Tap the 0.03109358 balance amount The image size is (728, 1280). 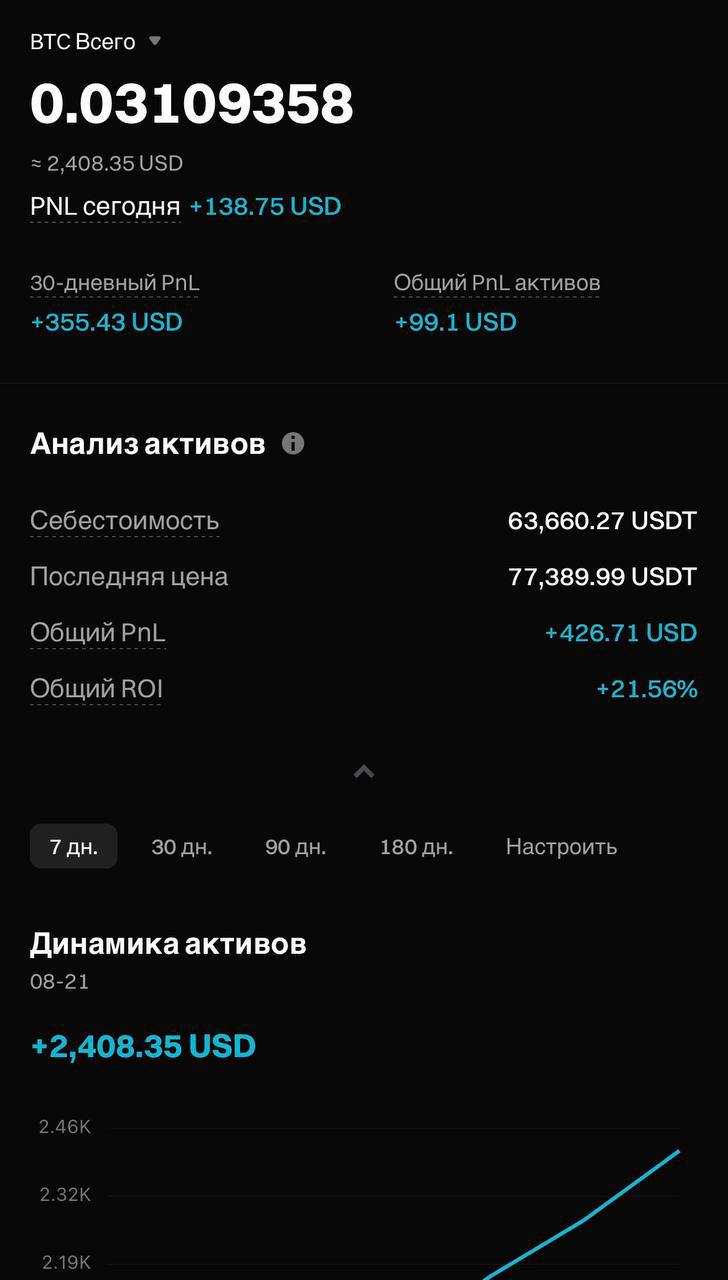click(x=192, y=103)
